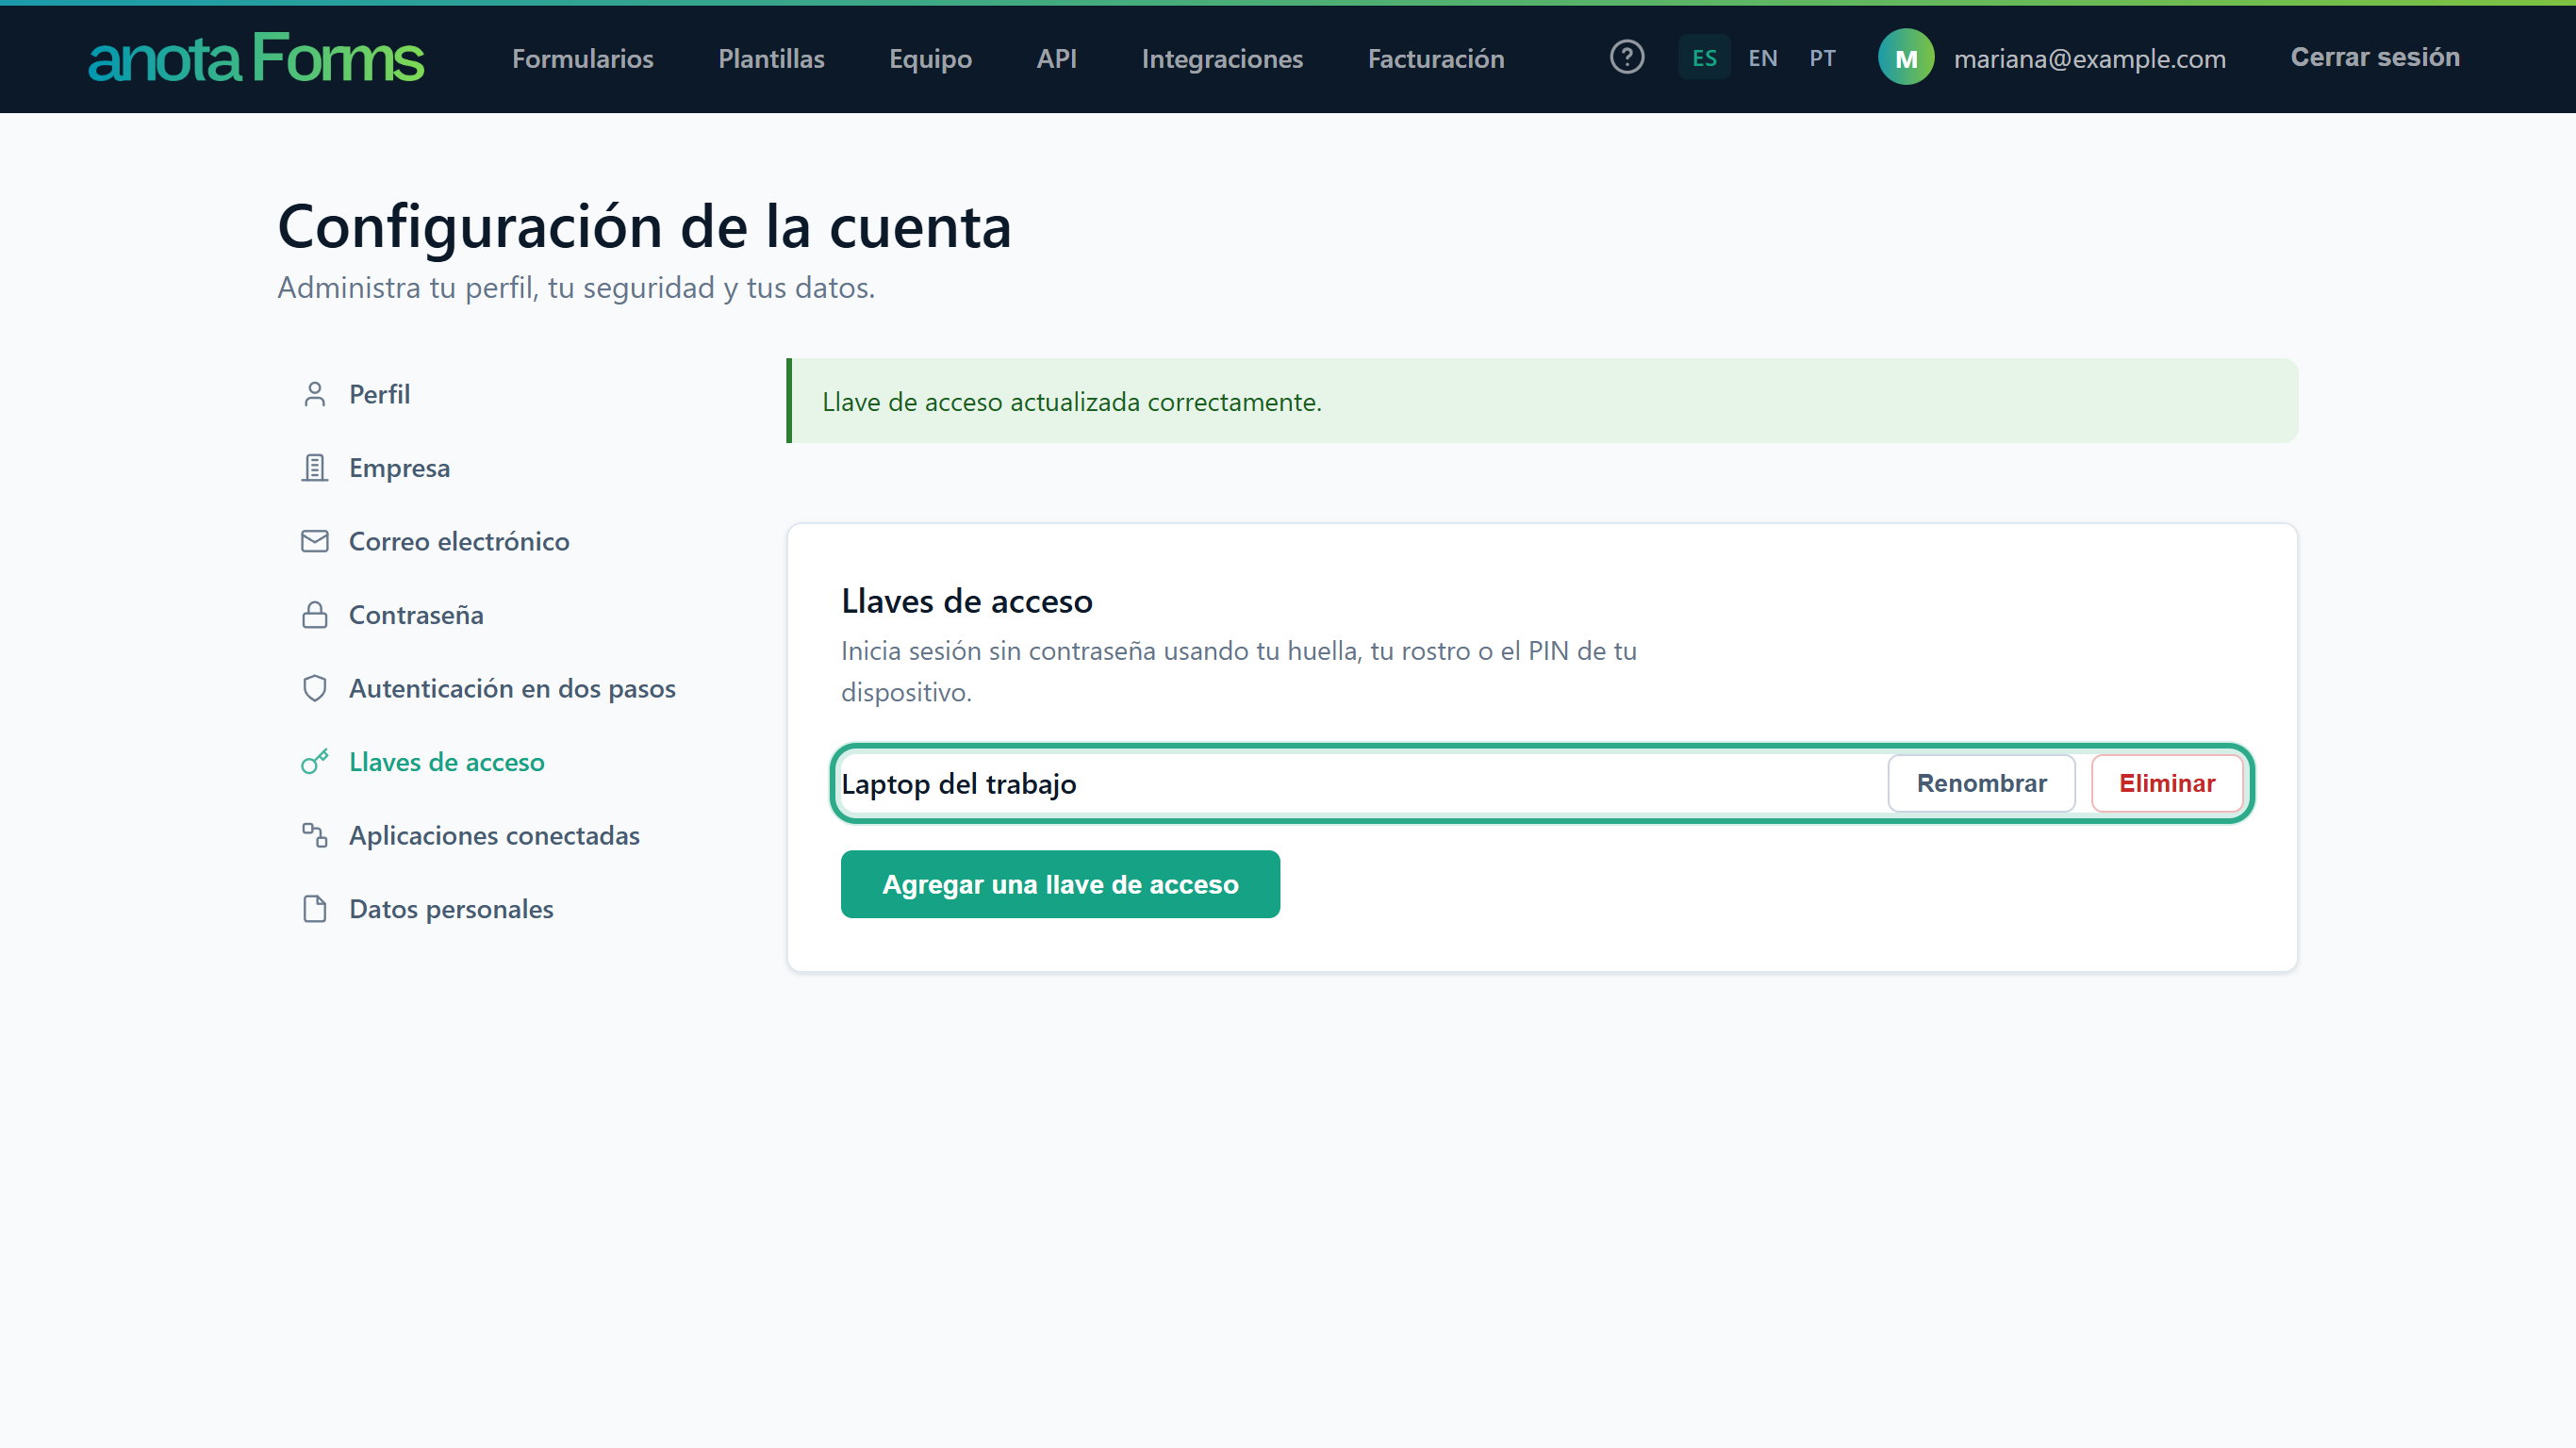Click the Contraseña padlock icon
2576x1448 pixels.
point(314,615)
